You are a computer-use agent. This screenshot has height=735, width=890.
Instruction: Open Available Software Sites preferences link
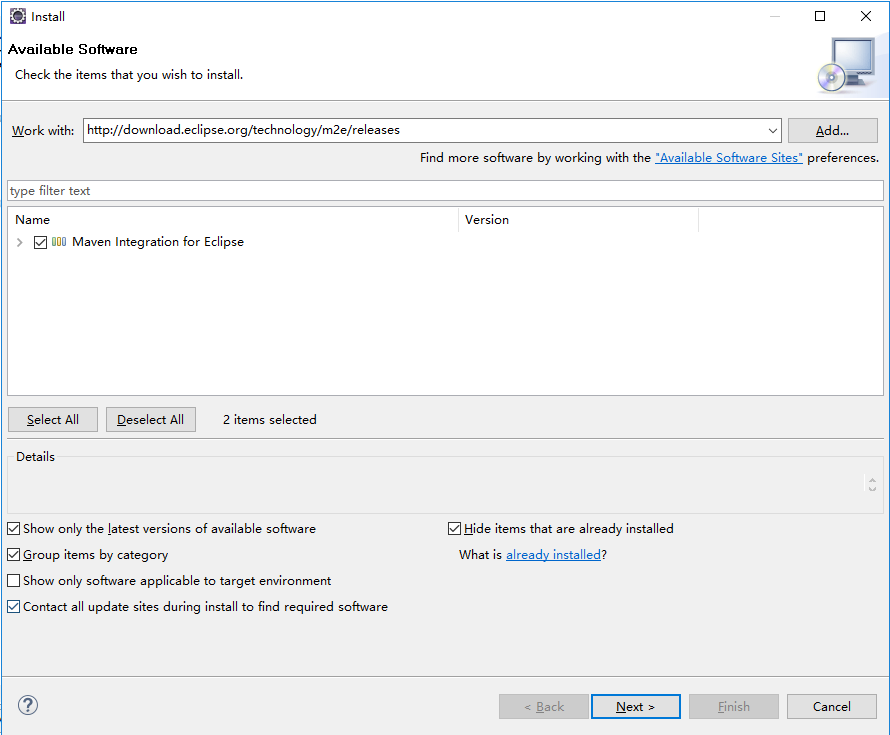pyautogui.click(x=729, y=158)
